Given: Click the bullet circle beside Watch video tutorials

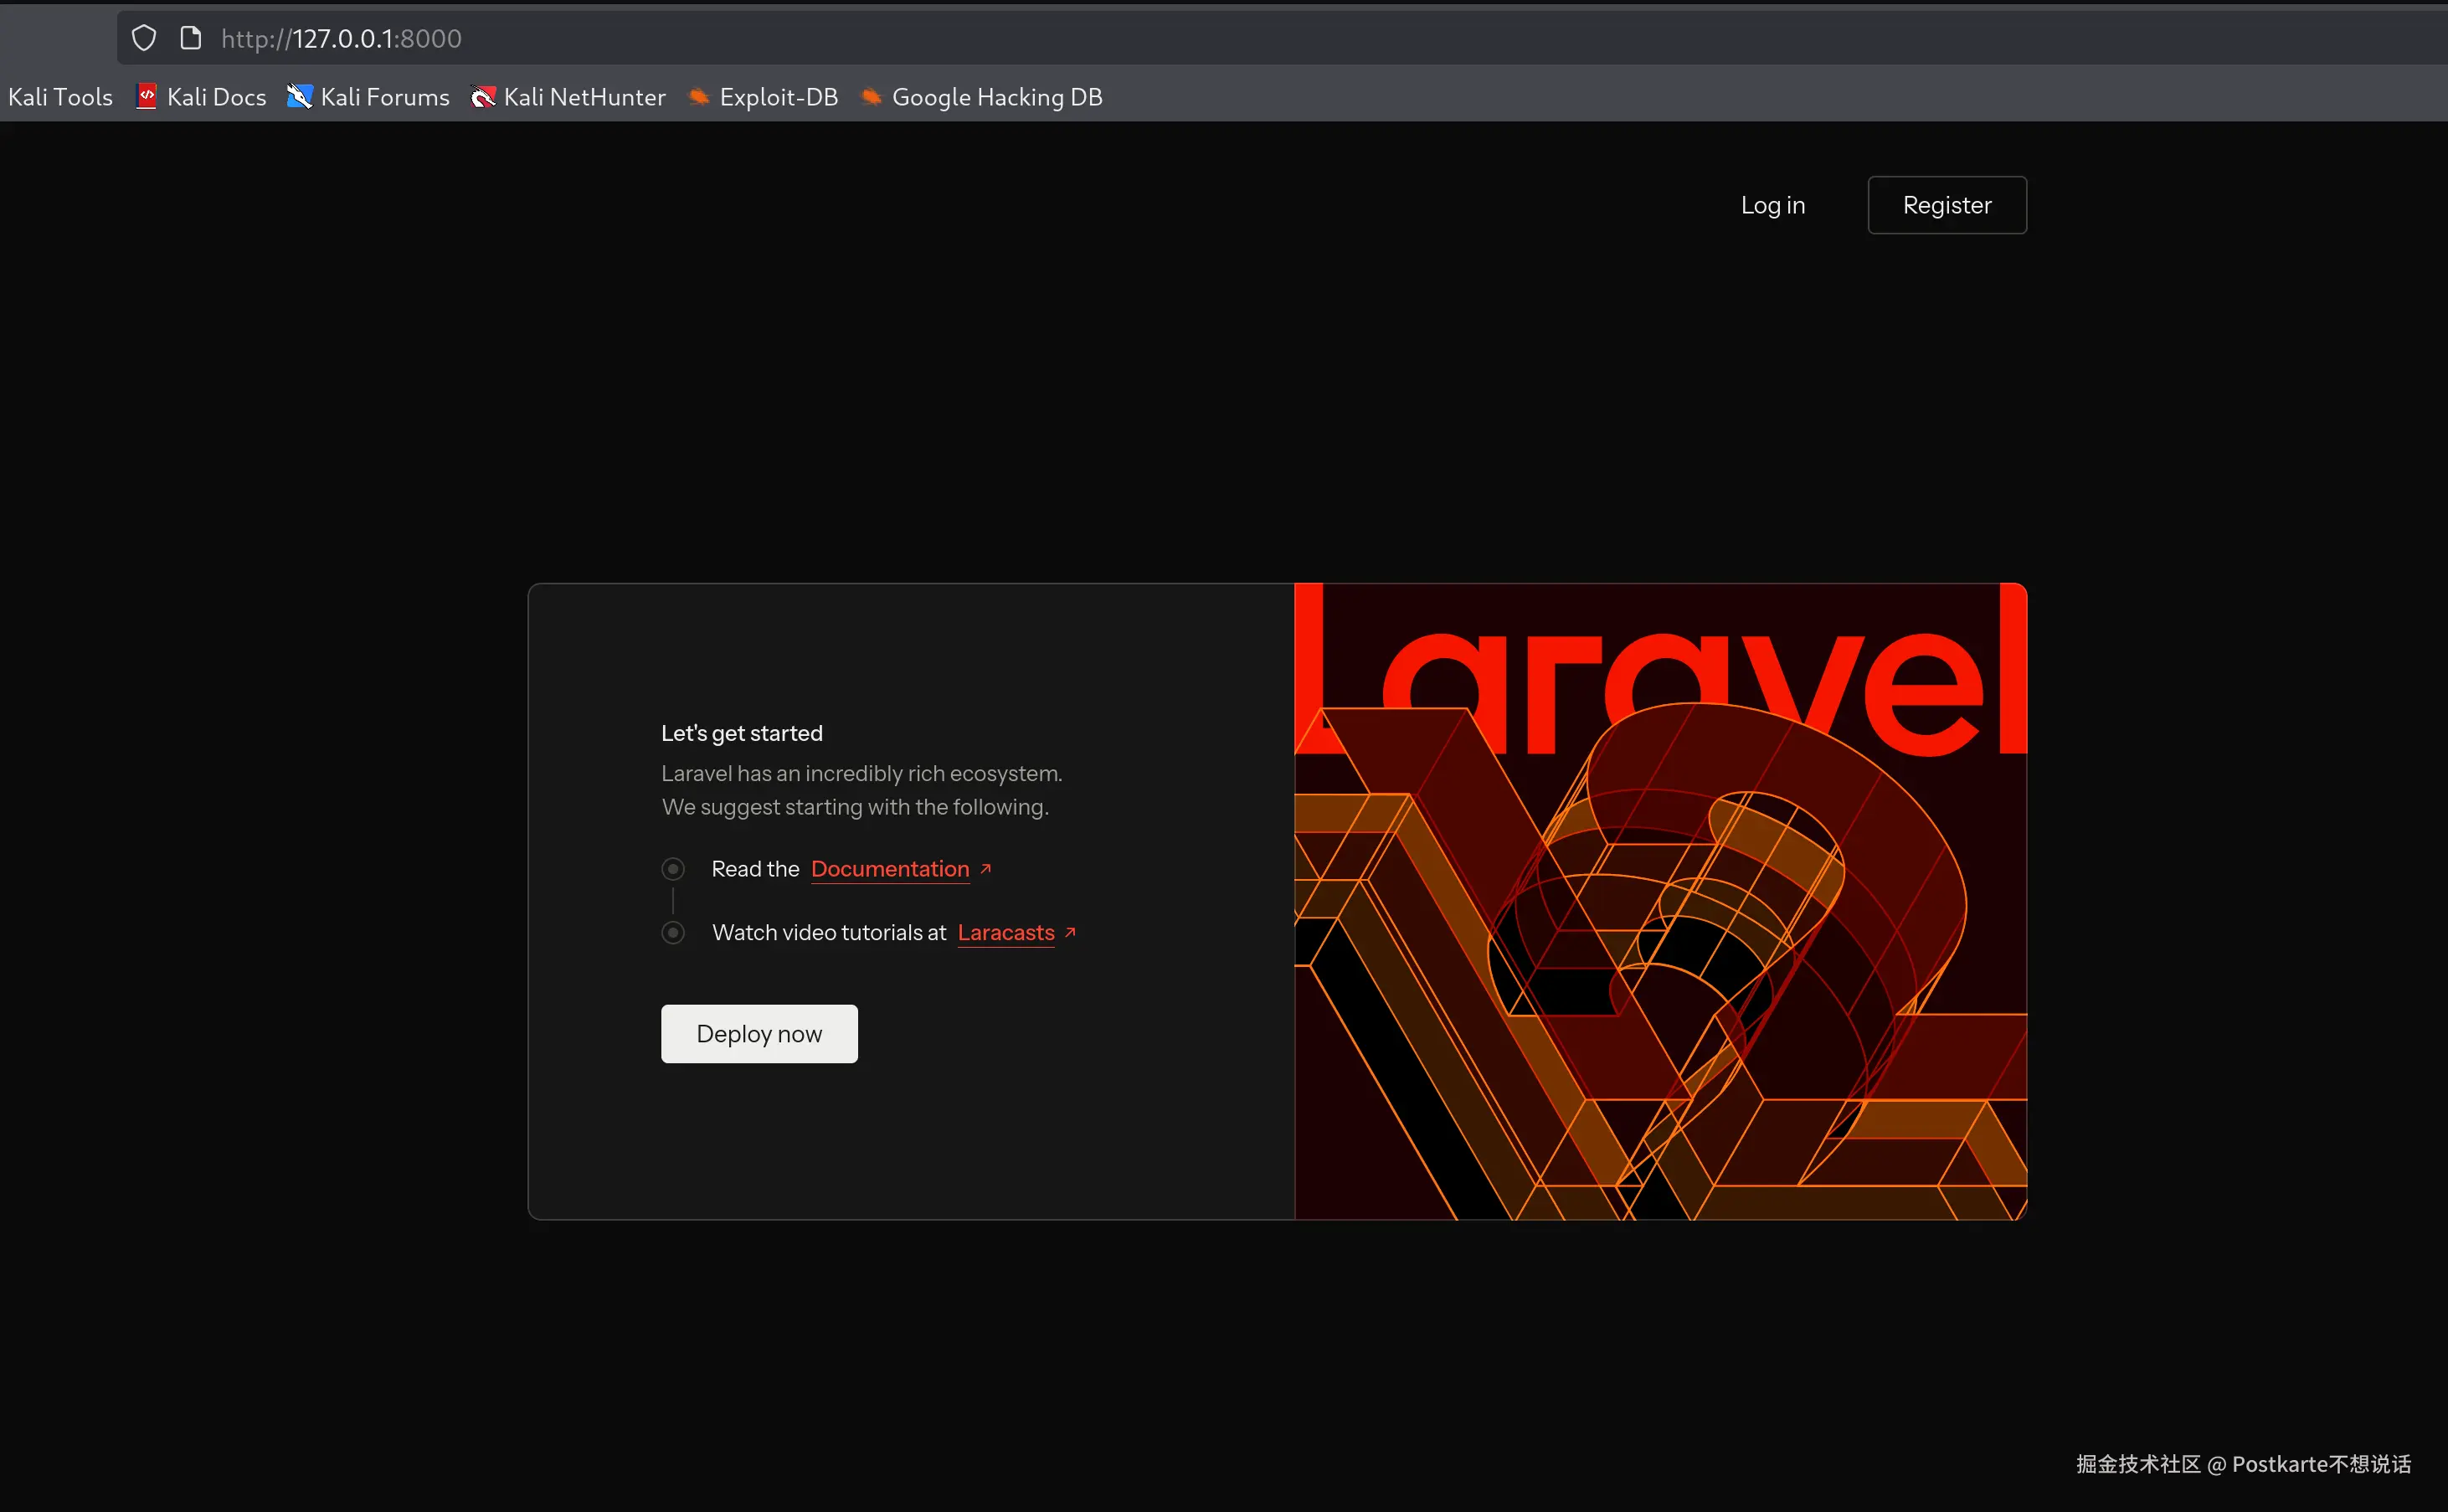Looking at the screenshot, I should click(x=673, y=932).
